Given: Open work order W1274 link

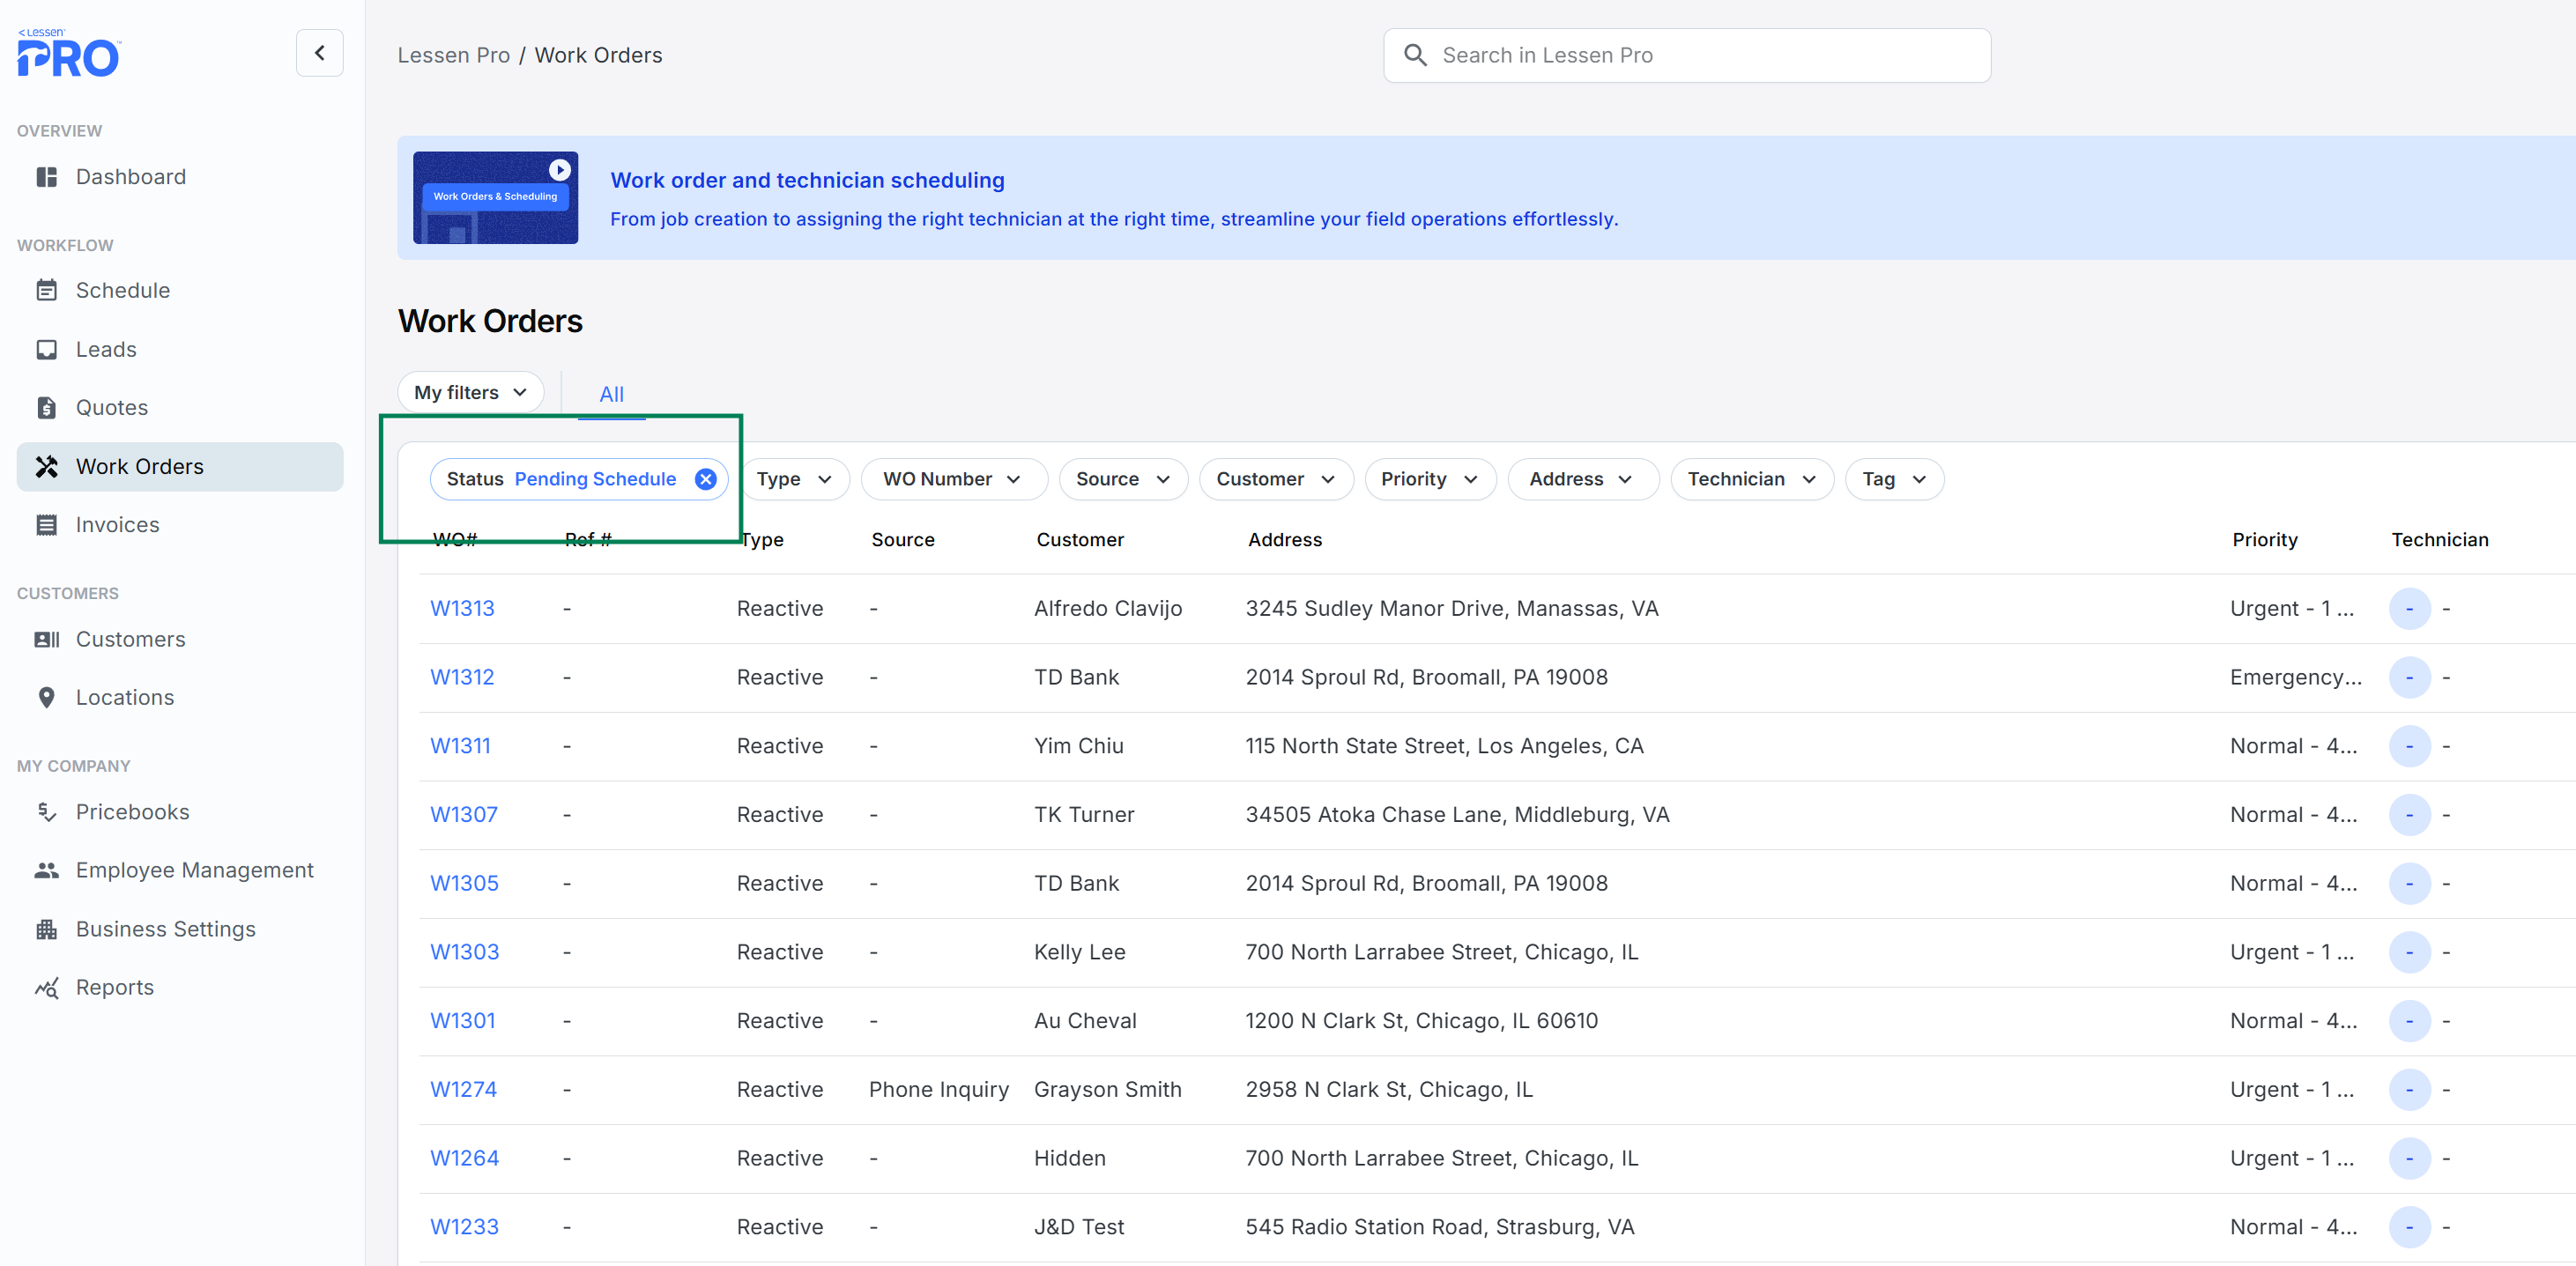Looking at the screenshot, I should click(463, 1089).
